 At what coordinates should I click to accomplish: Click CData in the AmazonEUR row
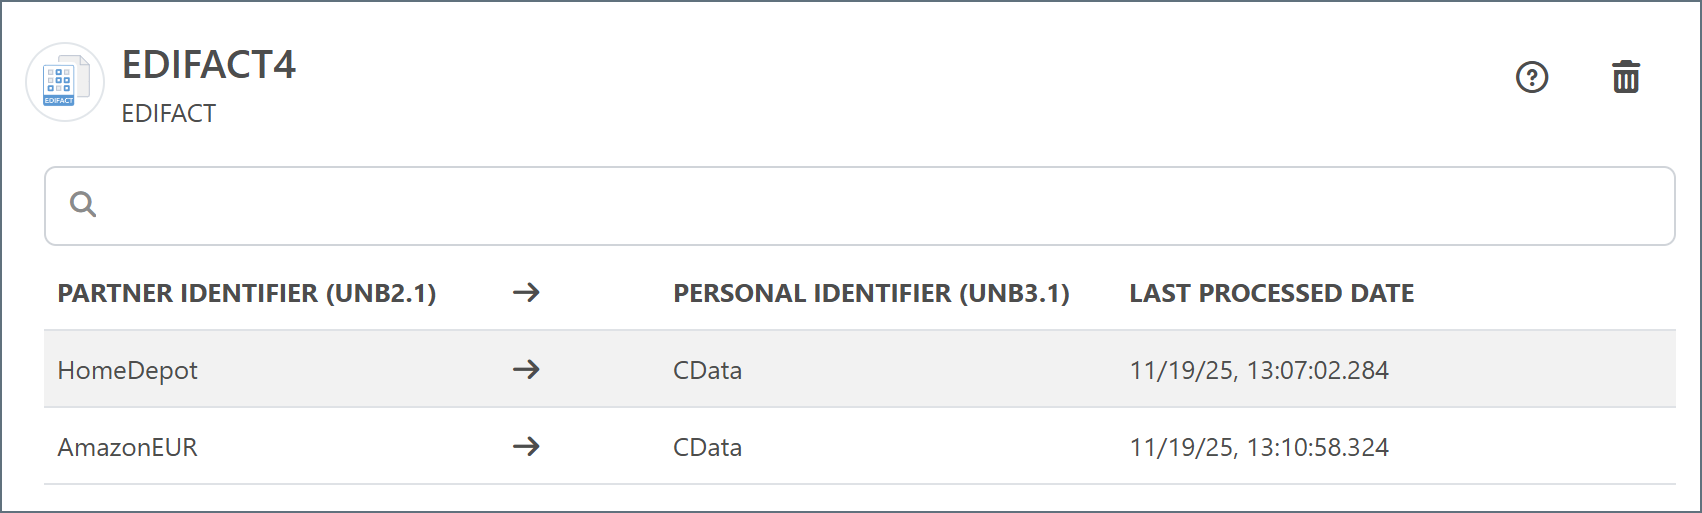pos(707,447)
